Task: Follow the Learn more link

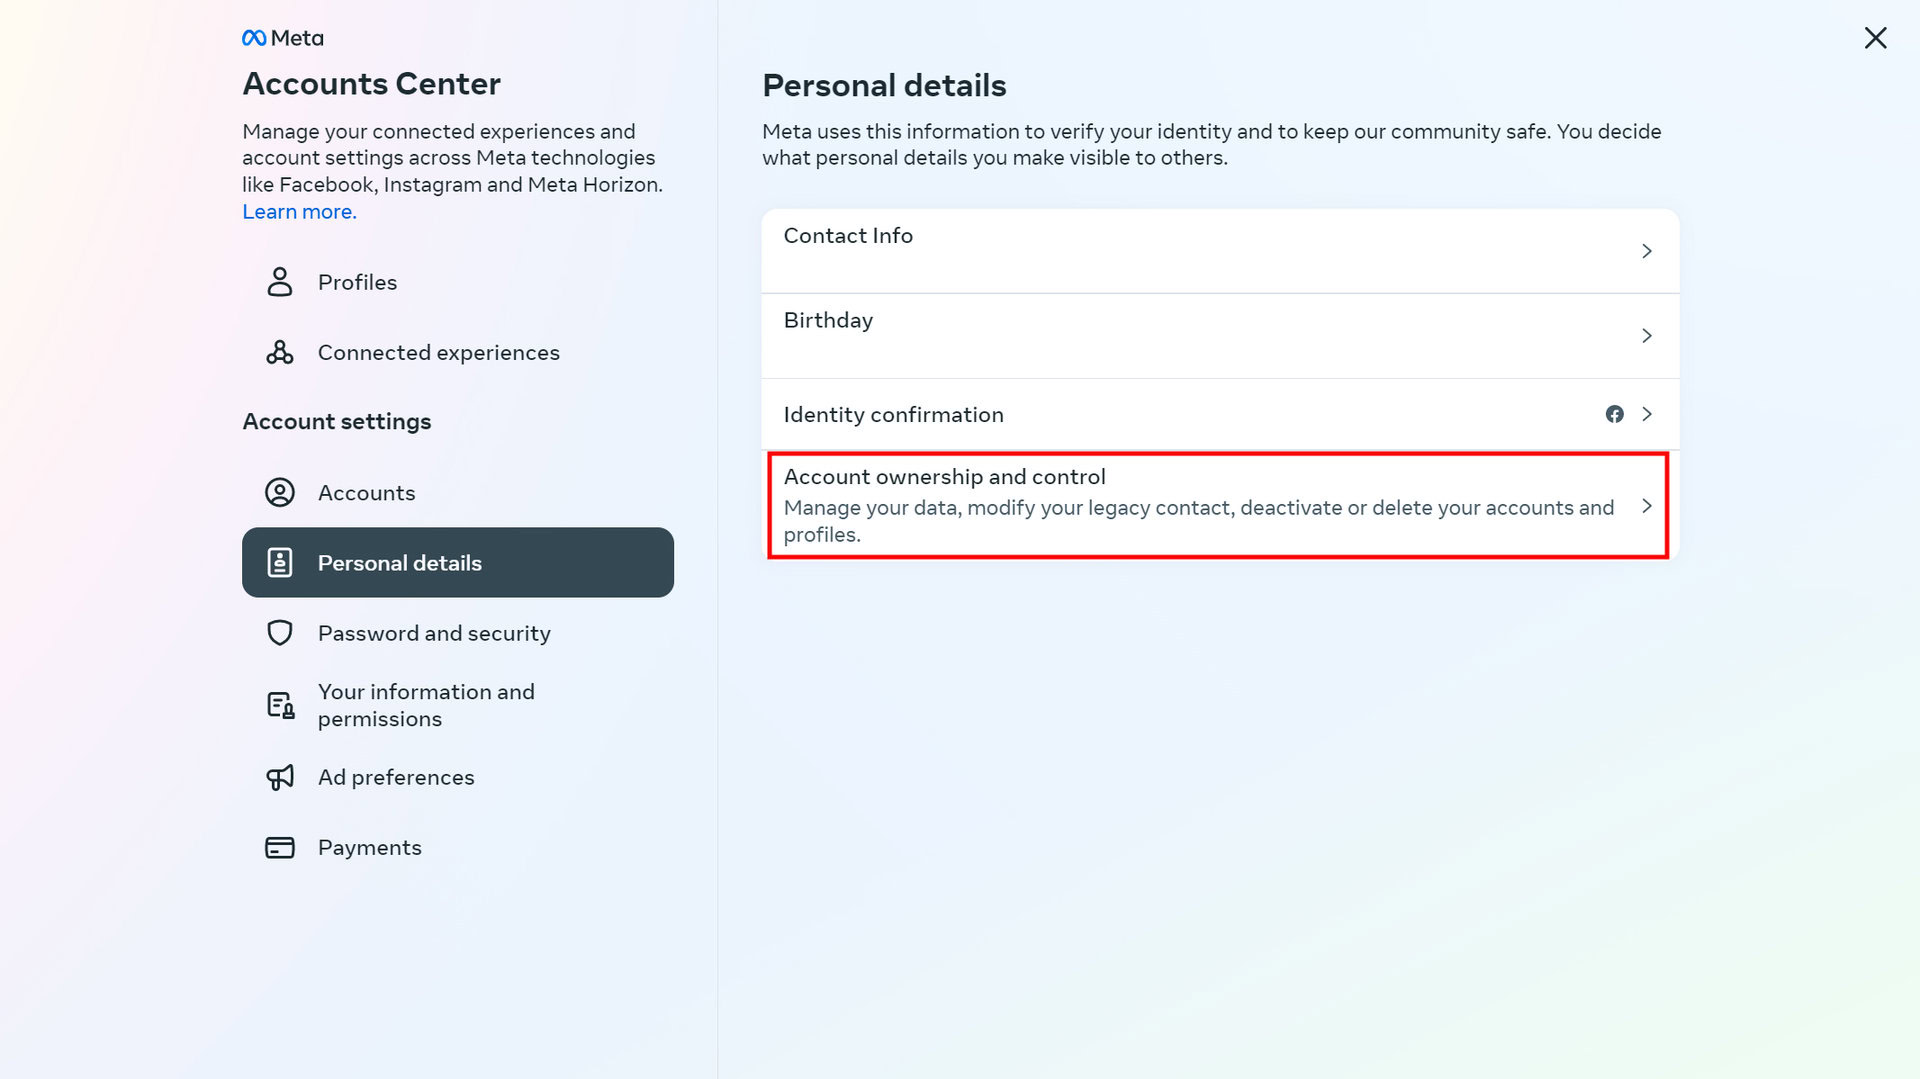Action: coord(299,212)
